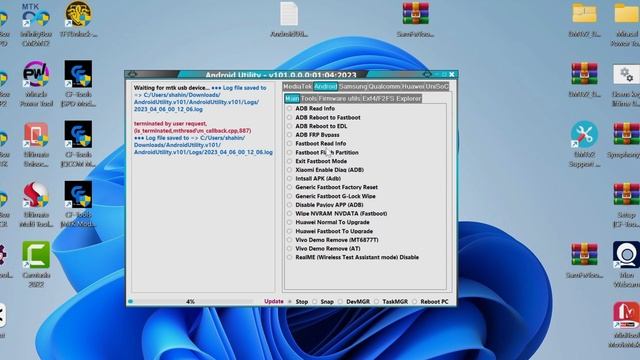Screen dimensions: 640x360
Task: Click the 4% progress bar
Action: [191, 302]
